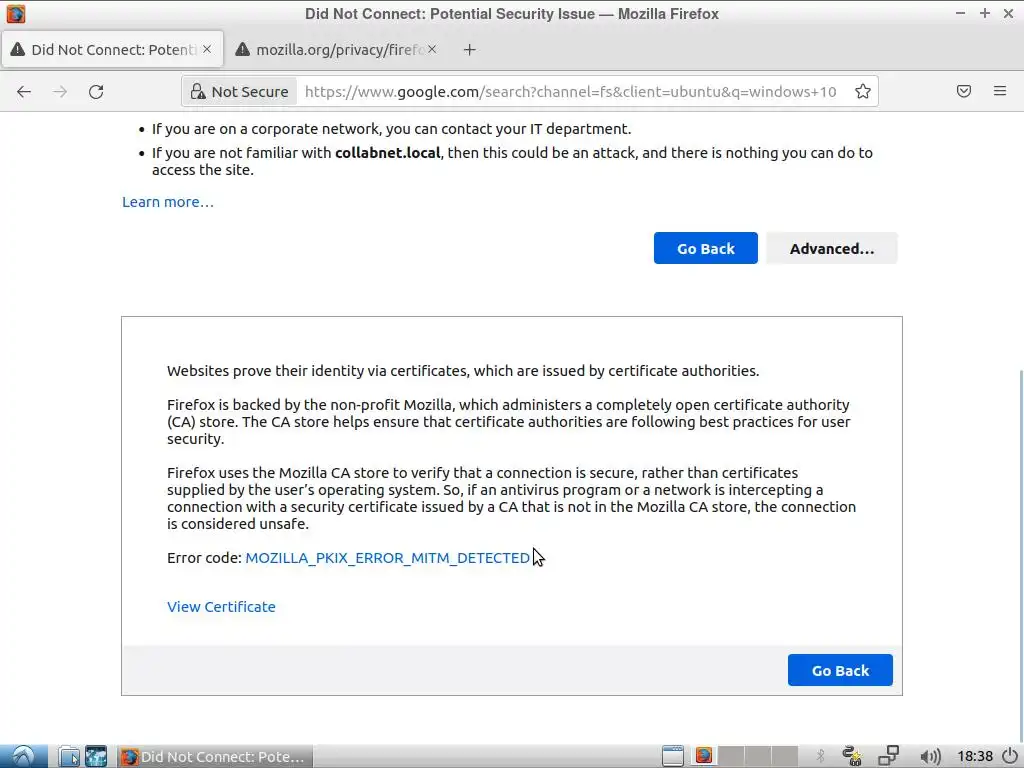Click the Firefox title bar app icon
This screenshot has width=1024, height=768.
16,13
